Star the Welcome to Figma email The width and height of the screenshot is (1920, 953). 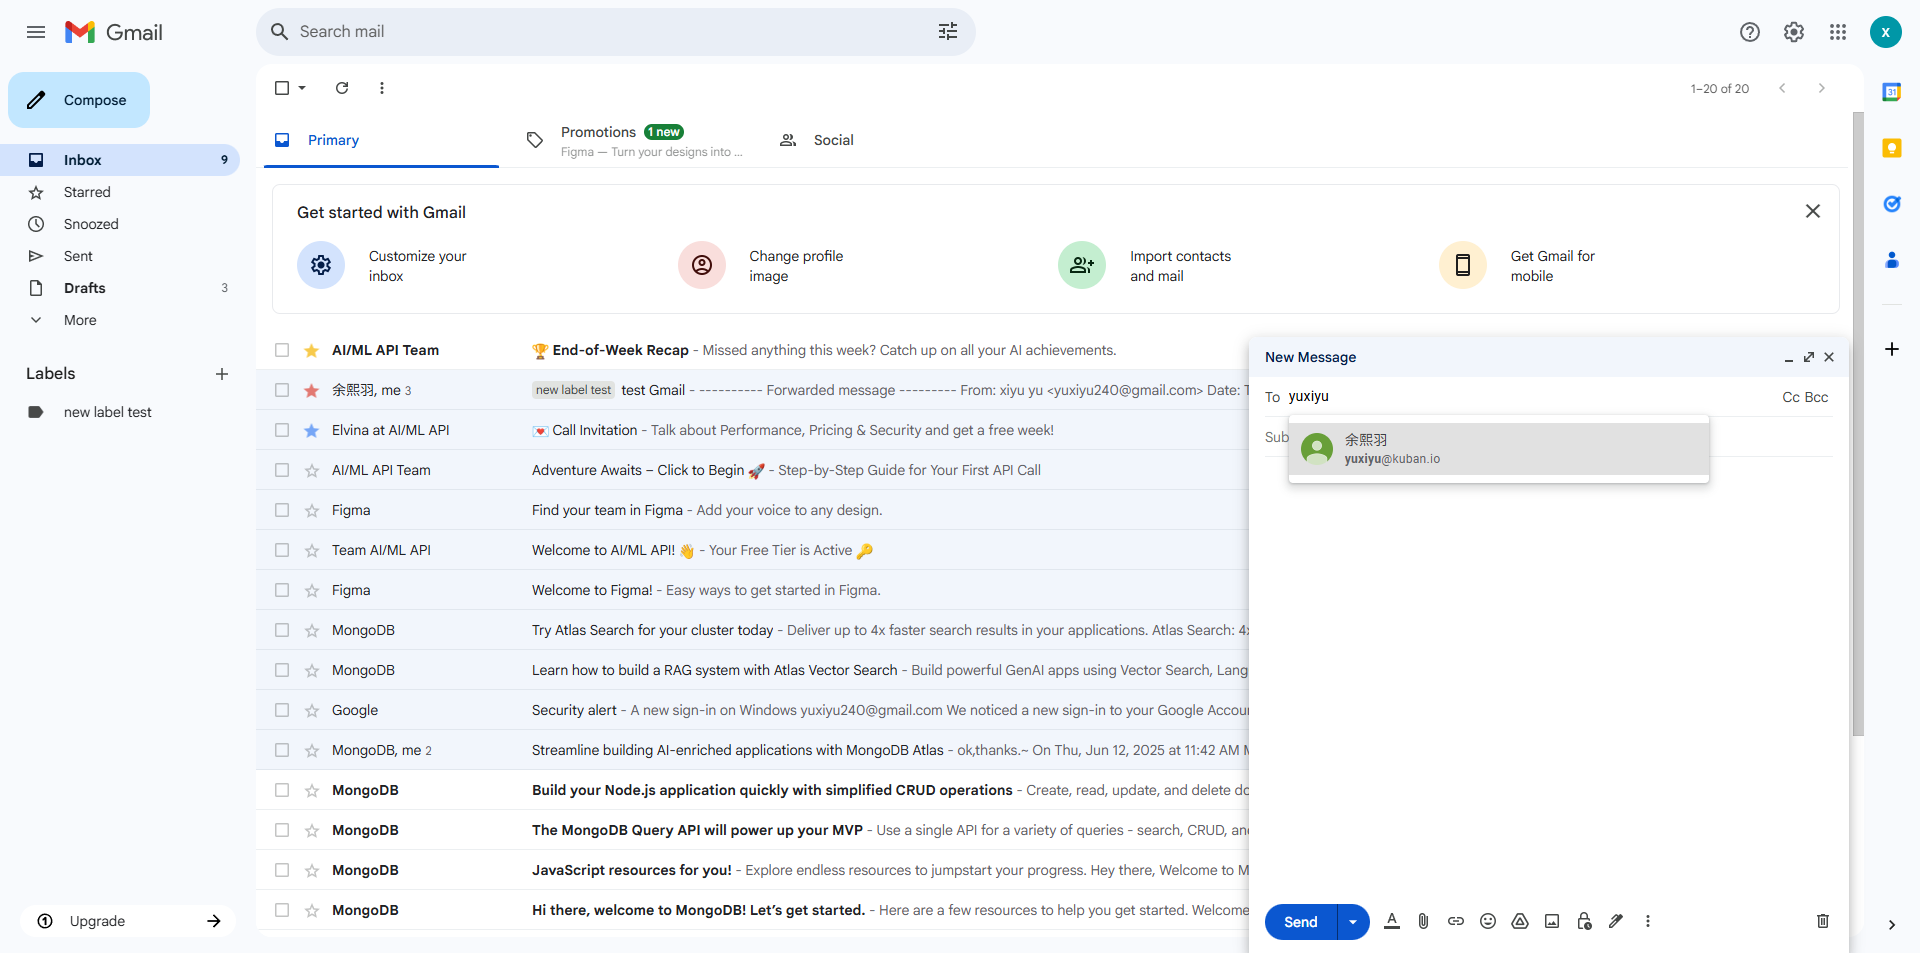(312, 590)
